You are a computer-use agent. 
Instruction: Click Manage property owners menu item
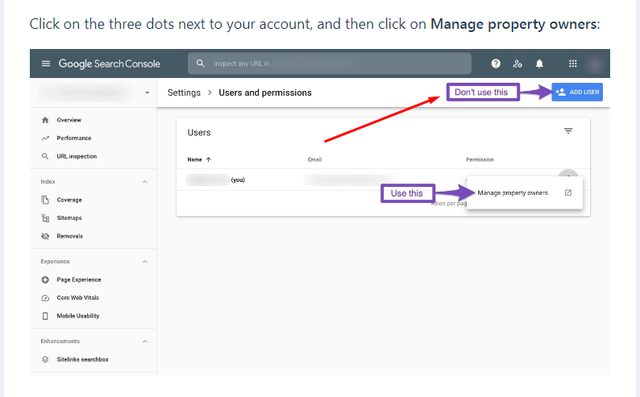pos(524,193)
